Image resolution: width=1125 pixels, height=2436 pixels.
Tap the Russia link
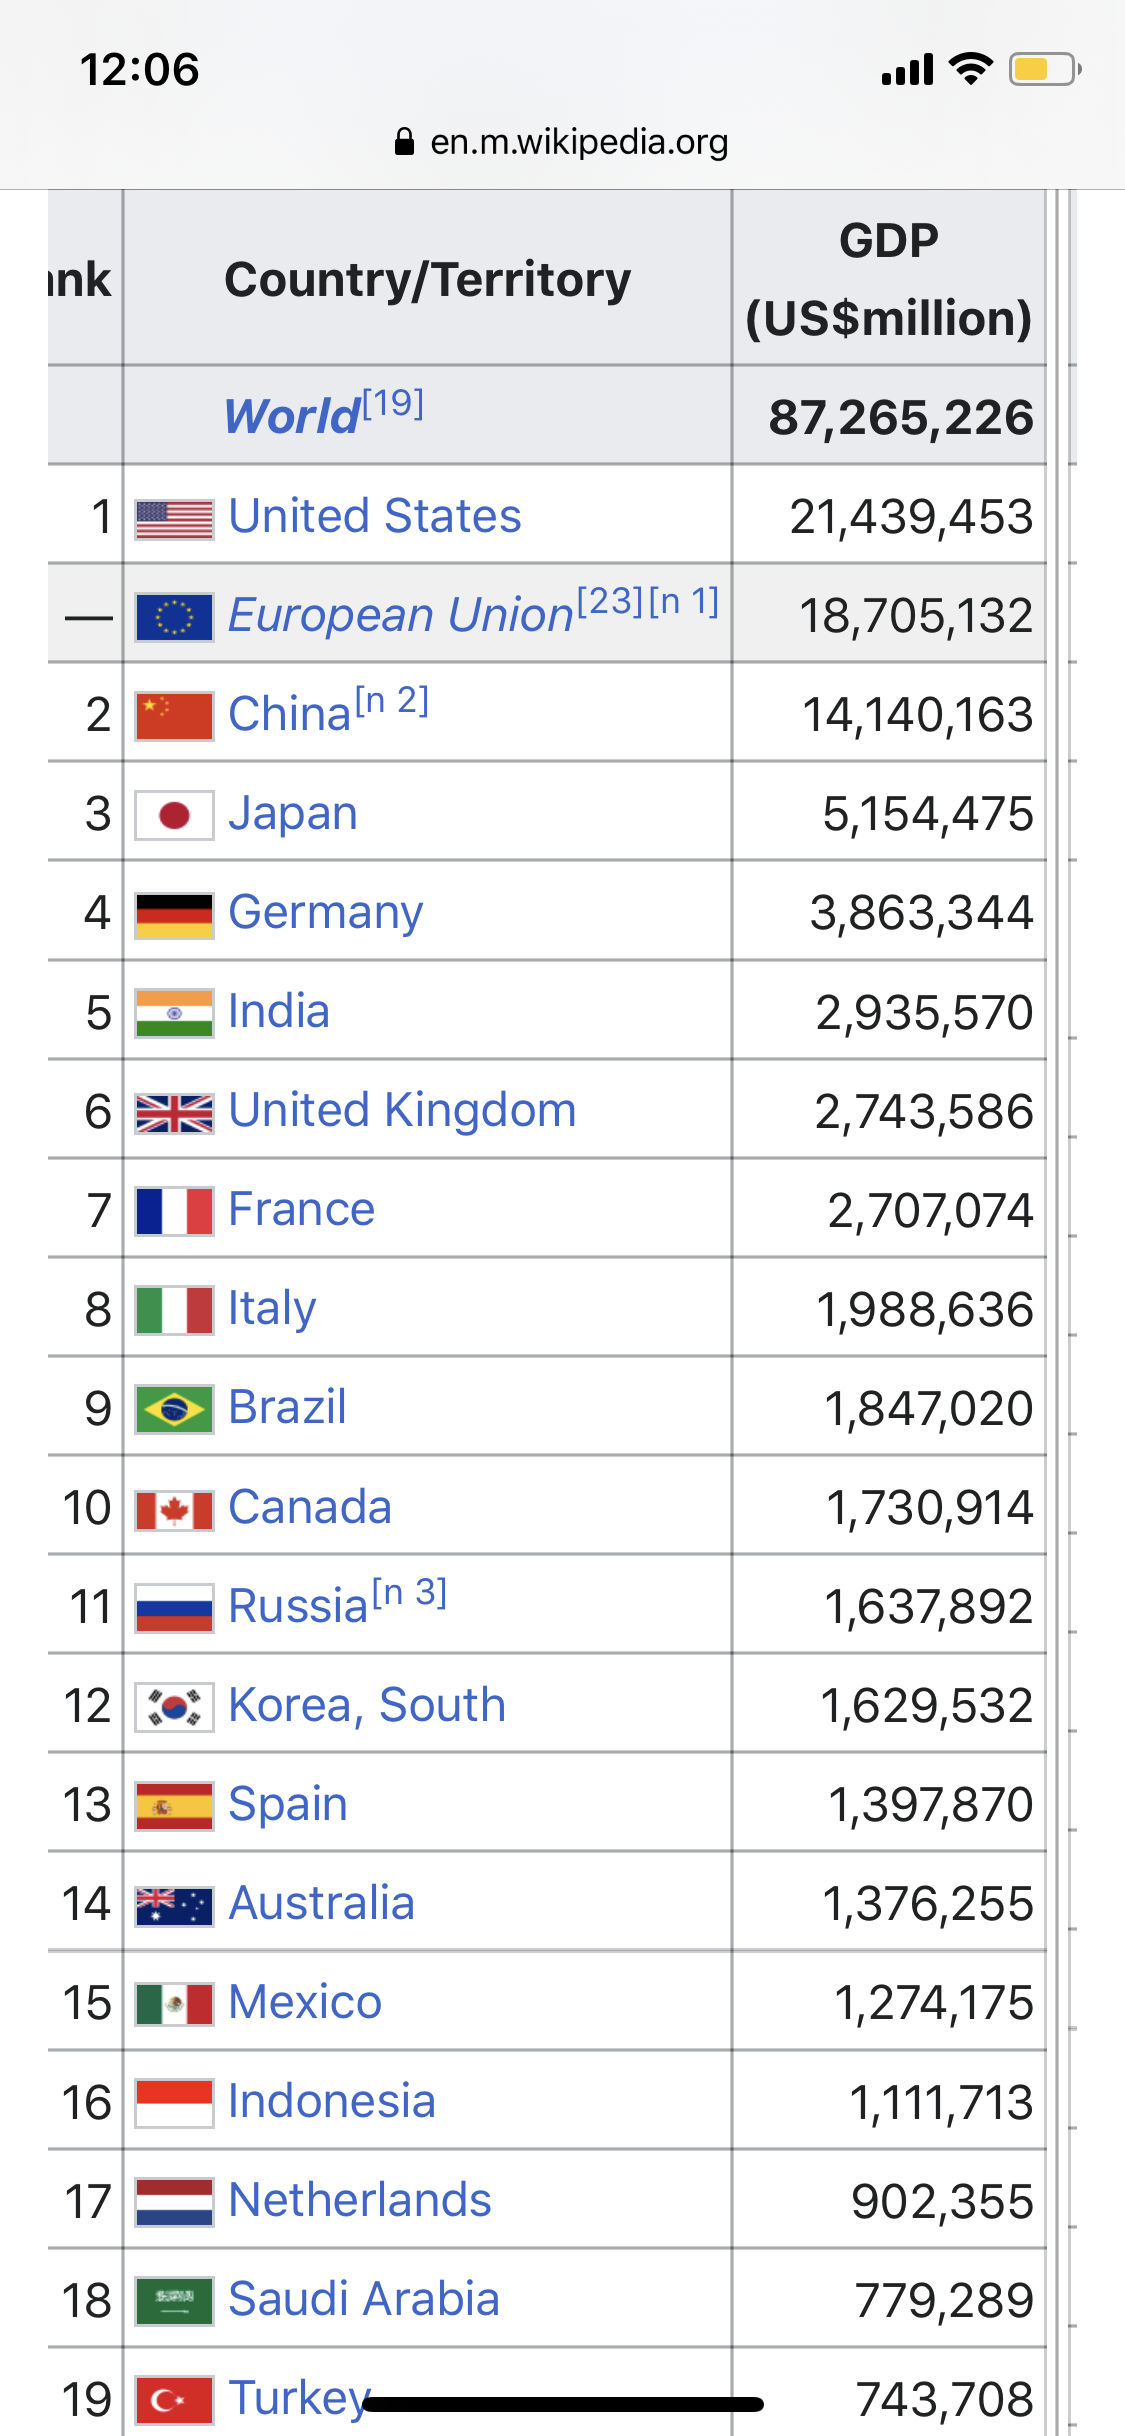click(x=298, y=1606)
